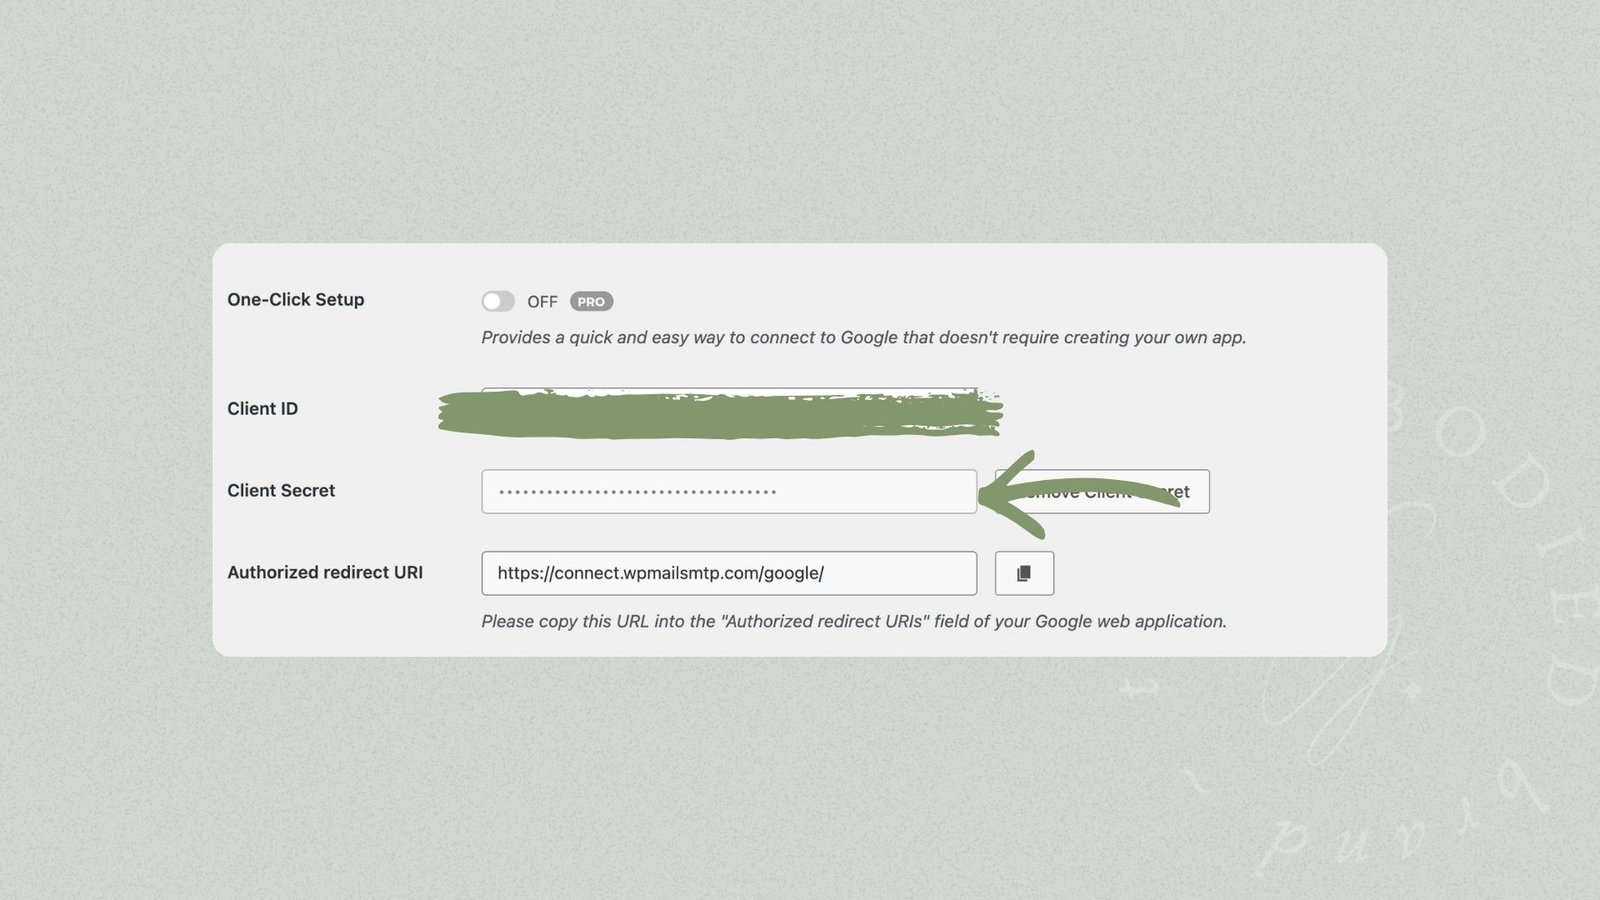Select the One-Click Setup label

[296, 299]
